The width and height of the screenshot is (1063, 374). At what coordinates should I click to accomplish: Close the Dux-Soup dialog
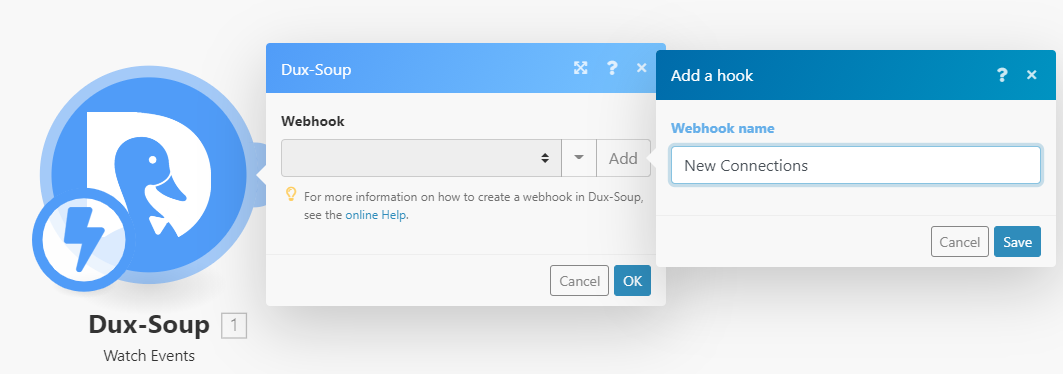click(642, 68)
